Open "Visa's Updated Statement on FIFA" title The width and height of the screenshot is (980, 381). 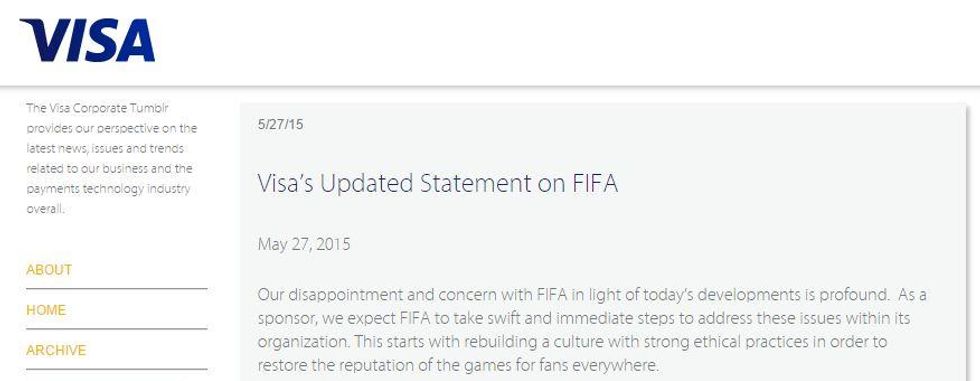pos(438,184)
